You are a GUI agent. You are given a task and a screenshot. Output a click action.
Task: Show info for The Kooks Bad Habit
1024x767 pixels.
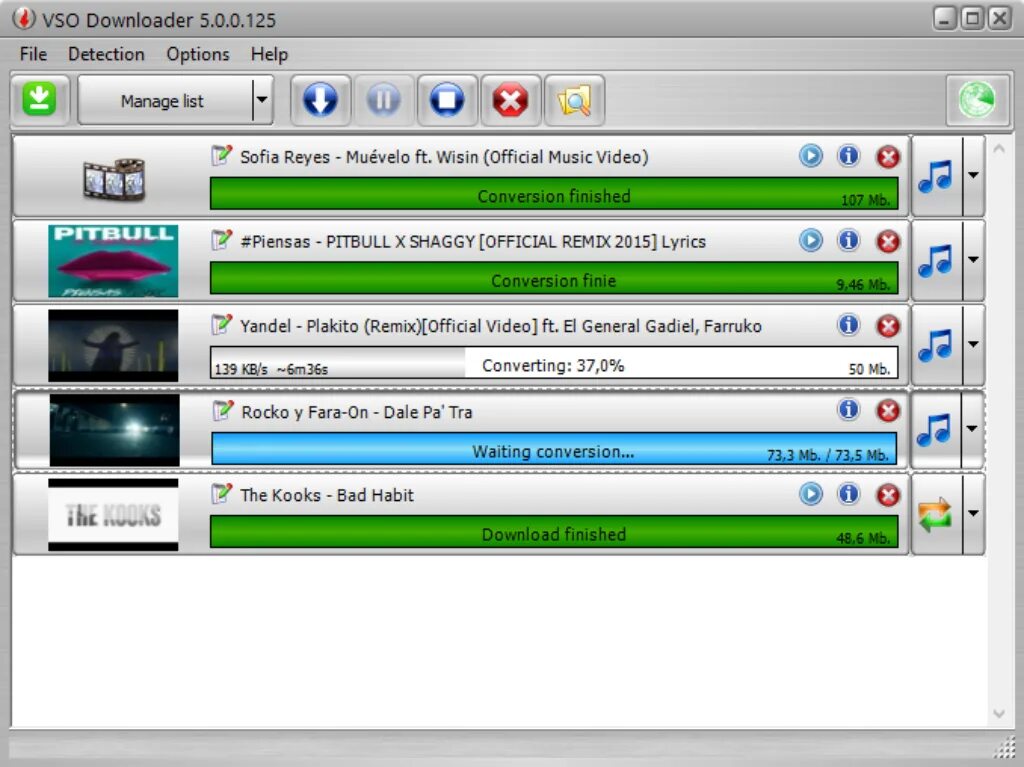click(x=848, y=494)
